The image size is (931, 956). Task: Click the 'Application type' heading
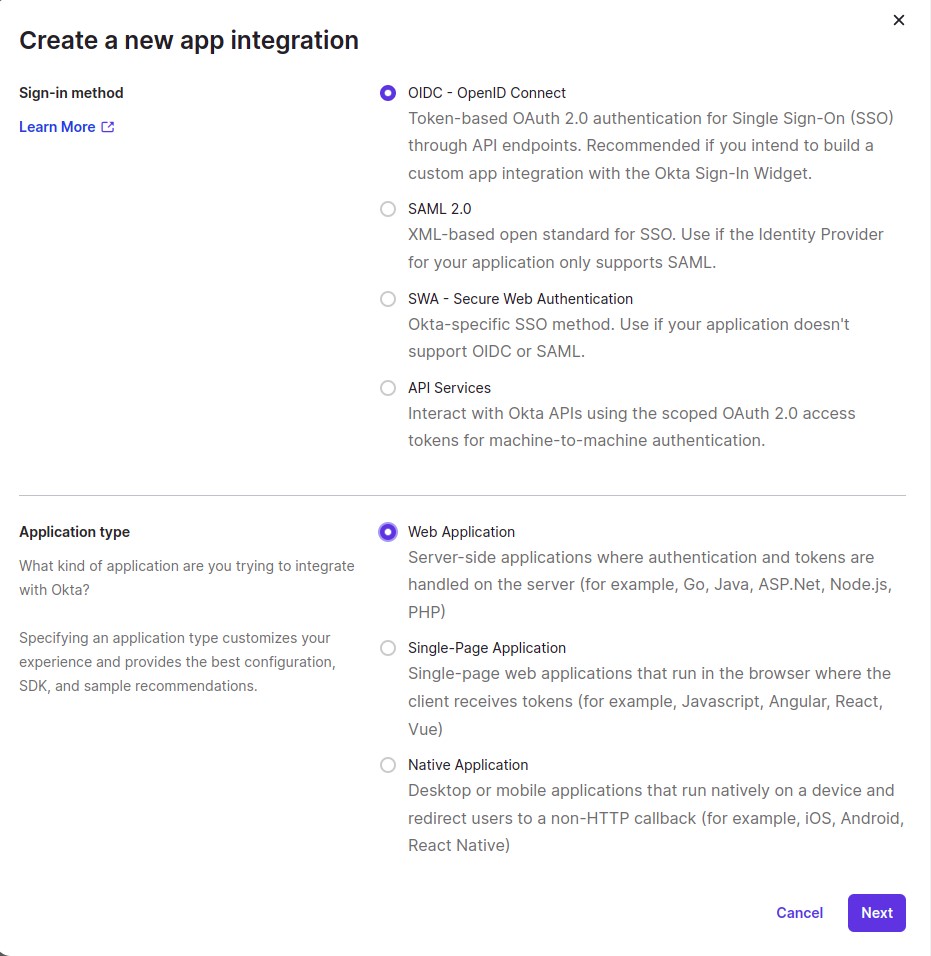click(74, 532)
